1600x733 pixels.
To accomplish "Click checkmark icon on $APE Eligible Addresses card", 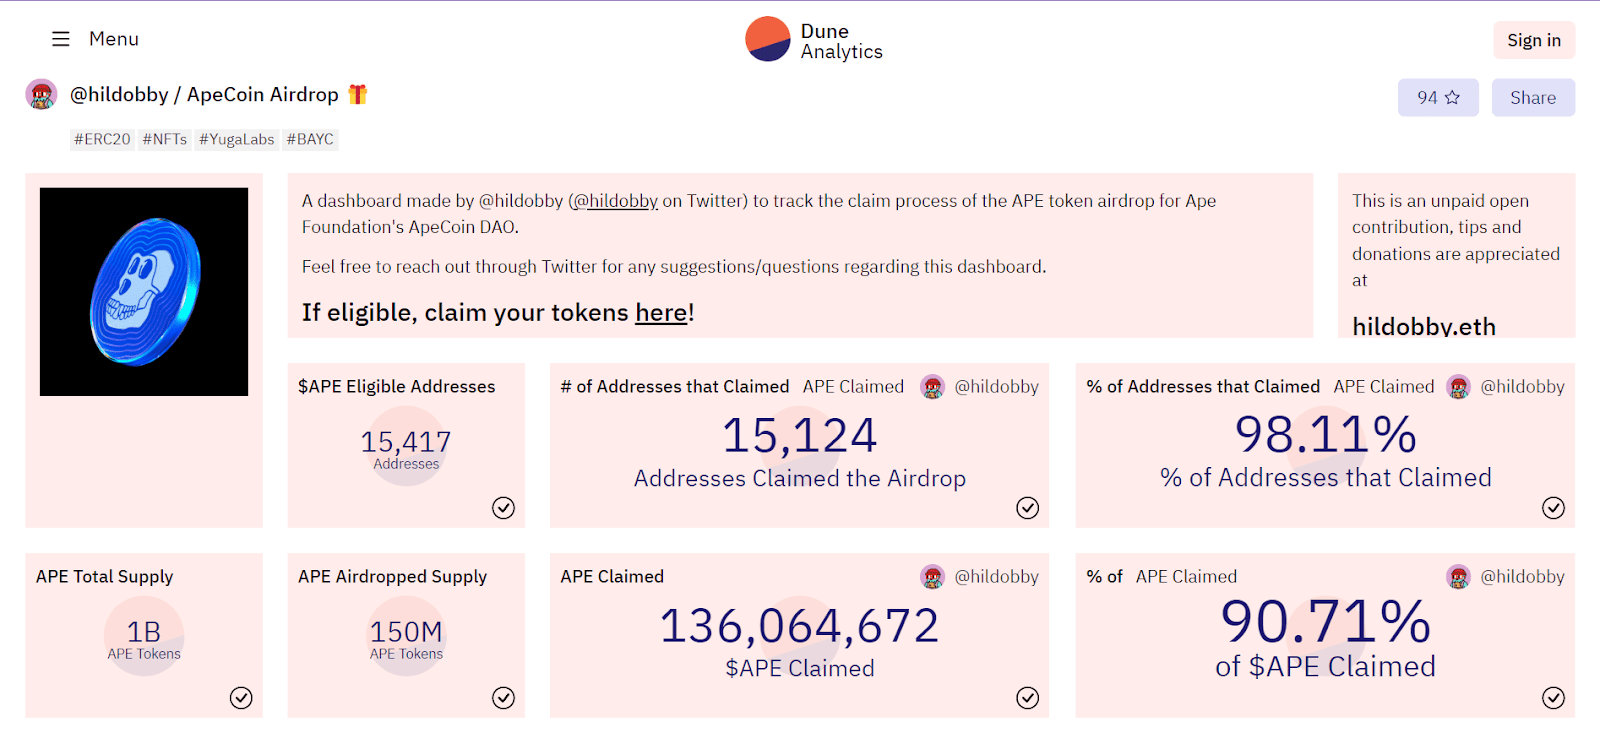I will tap(503, 508).
